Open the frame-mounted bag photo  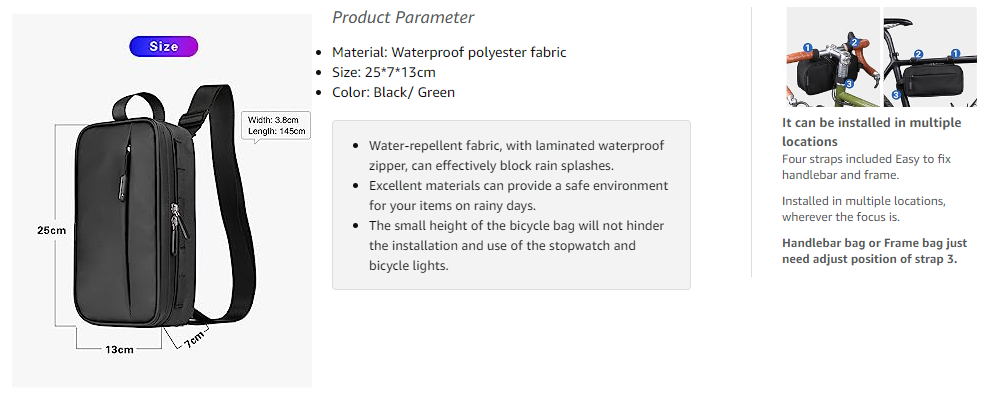tap(930, 57)
